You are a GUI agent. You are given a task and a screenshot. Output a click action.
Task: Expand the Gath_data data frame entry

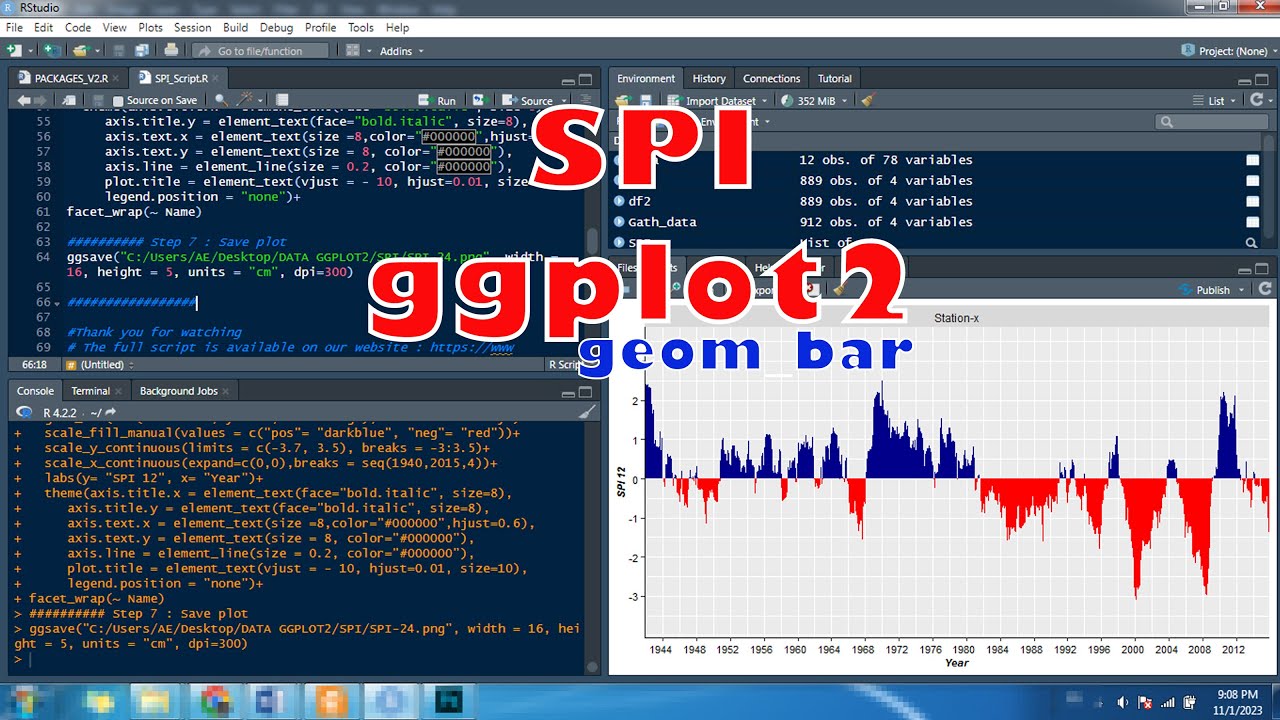click(618, 222)
